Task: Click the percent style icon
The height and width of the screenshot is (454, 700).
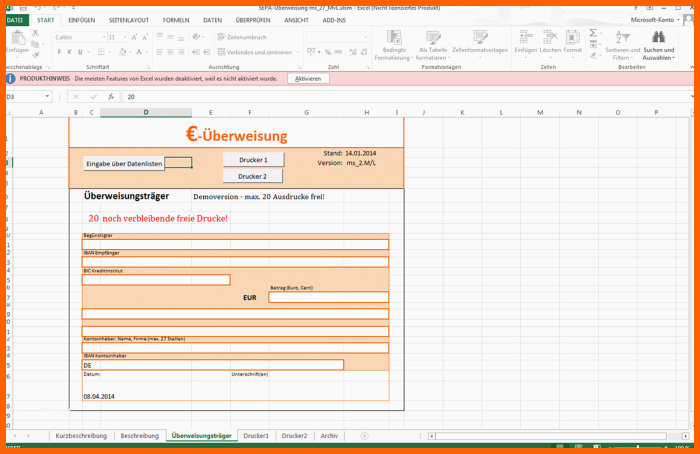Action: coord(328,52)
